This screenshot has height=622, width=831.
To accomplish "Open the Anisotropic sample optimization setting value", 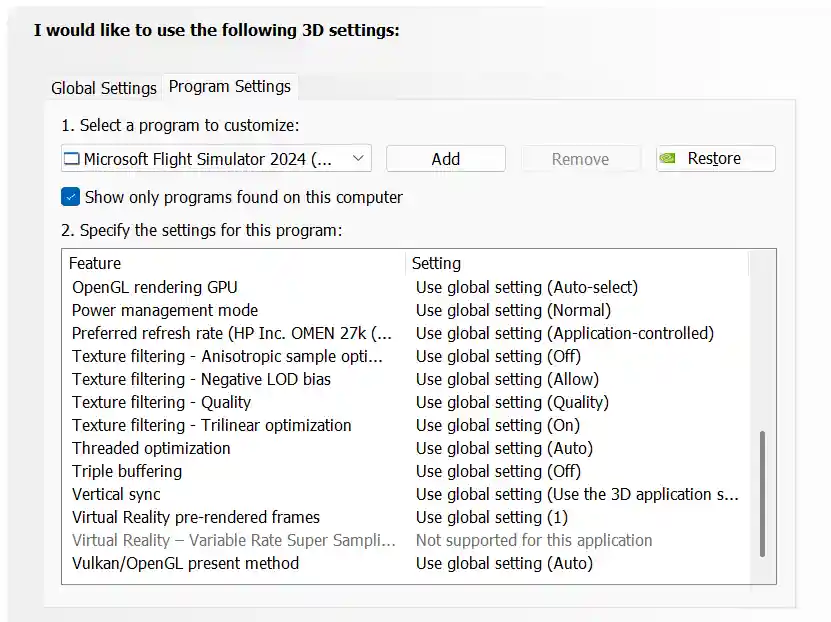I will (498, 356).
